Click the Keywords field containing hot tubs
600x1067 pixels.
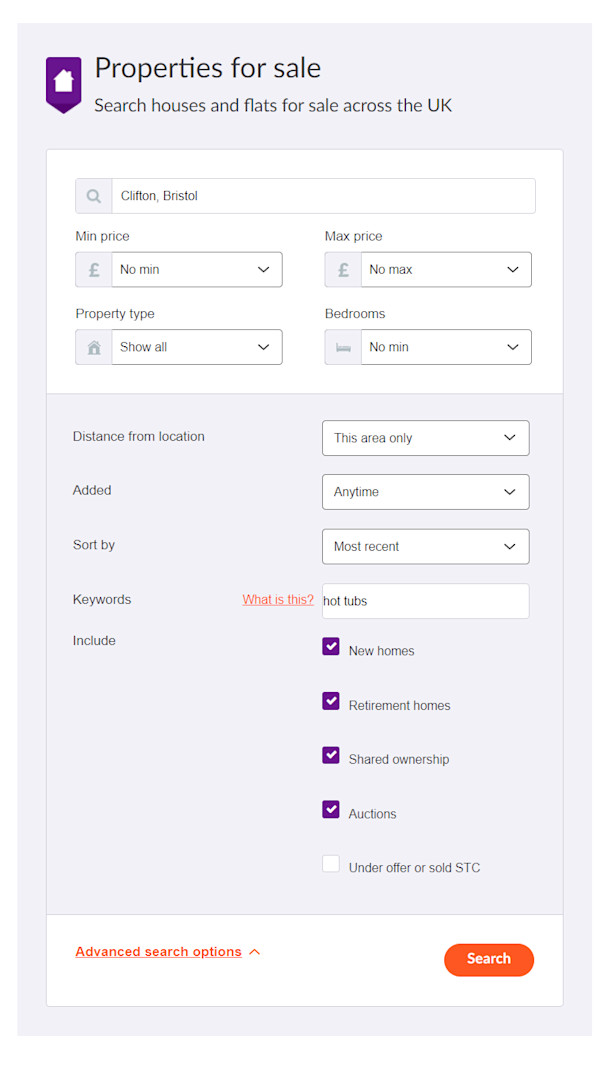[426, 602]
